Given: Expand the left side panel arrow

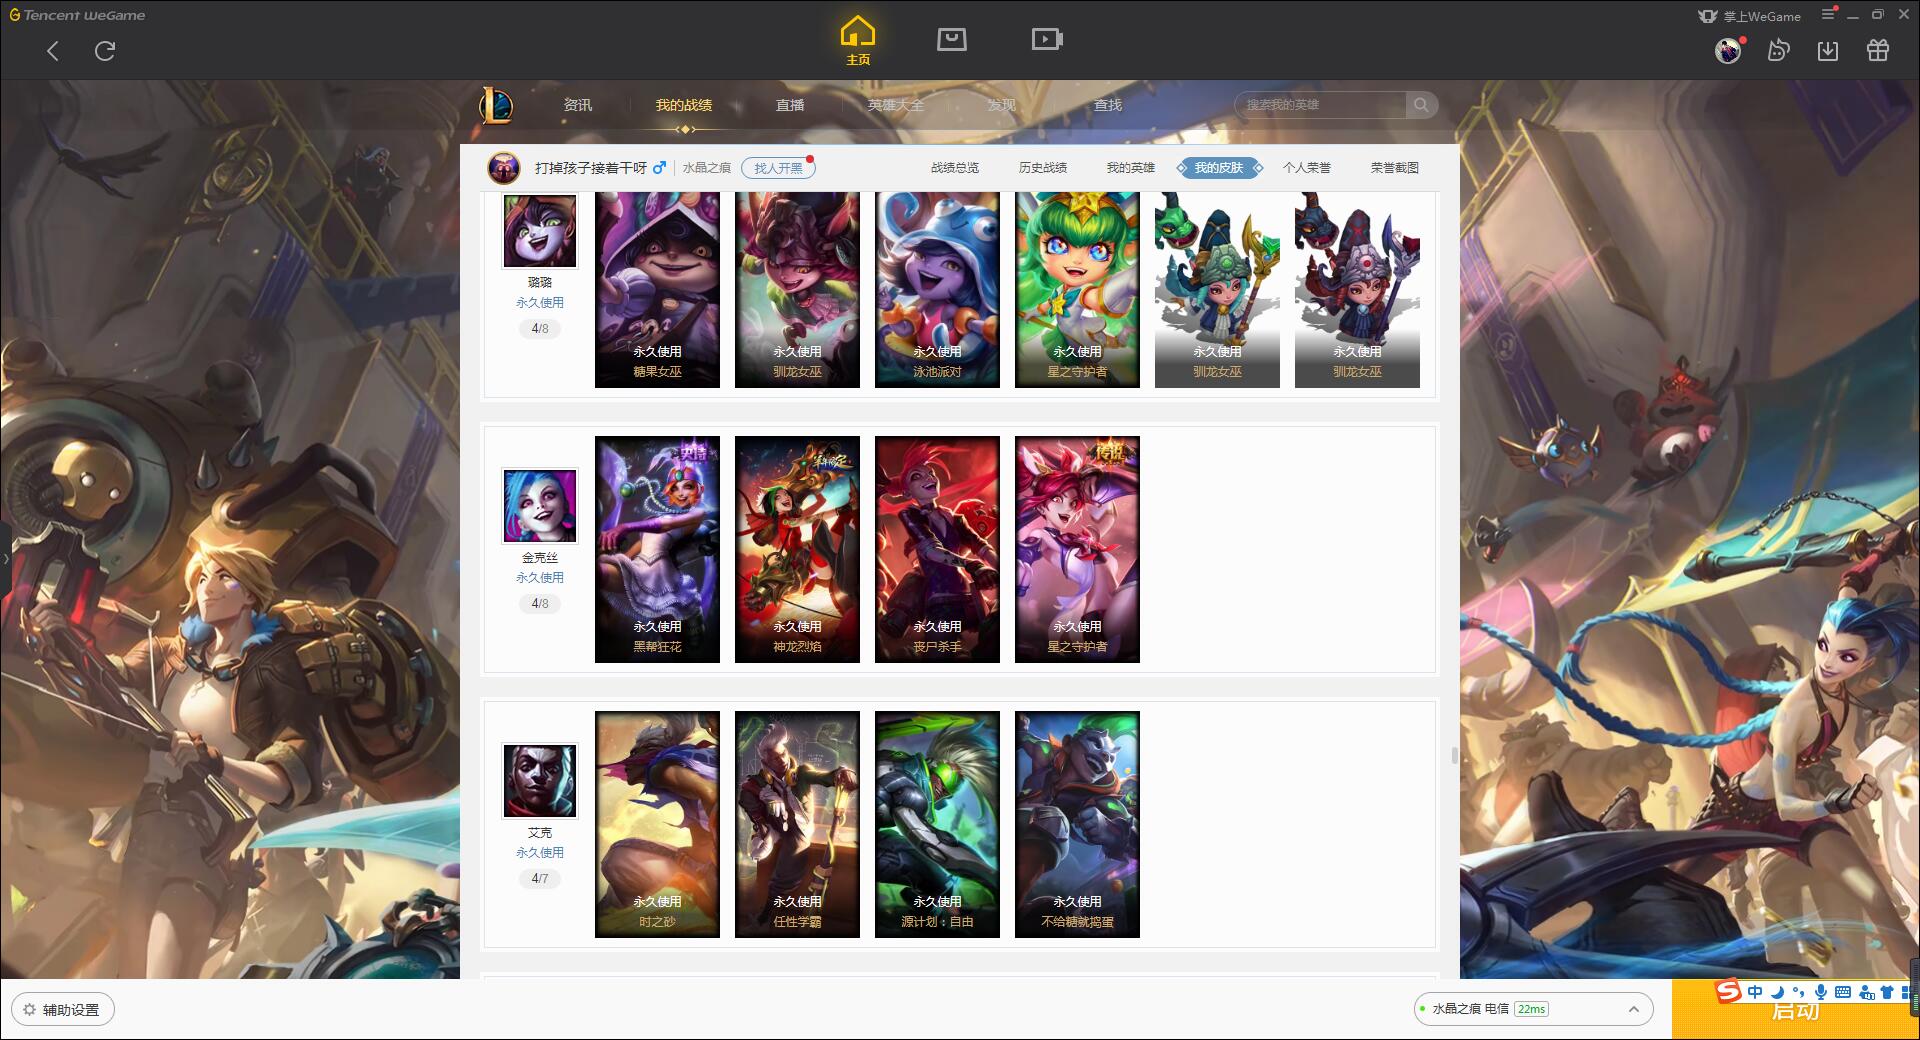Looking at the screenshot, I should tap(5, 558).
